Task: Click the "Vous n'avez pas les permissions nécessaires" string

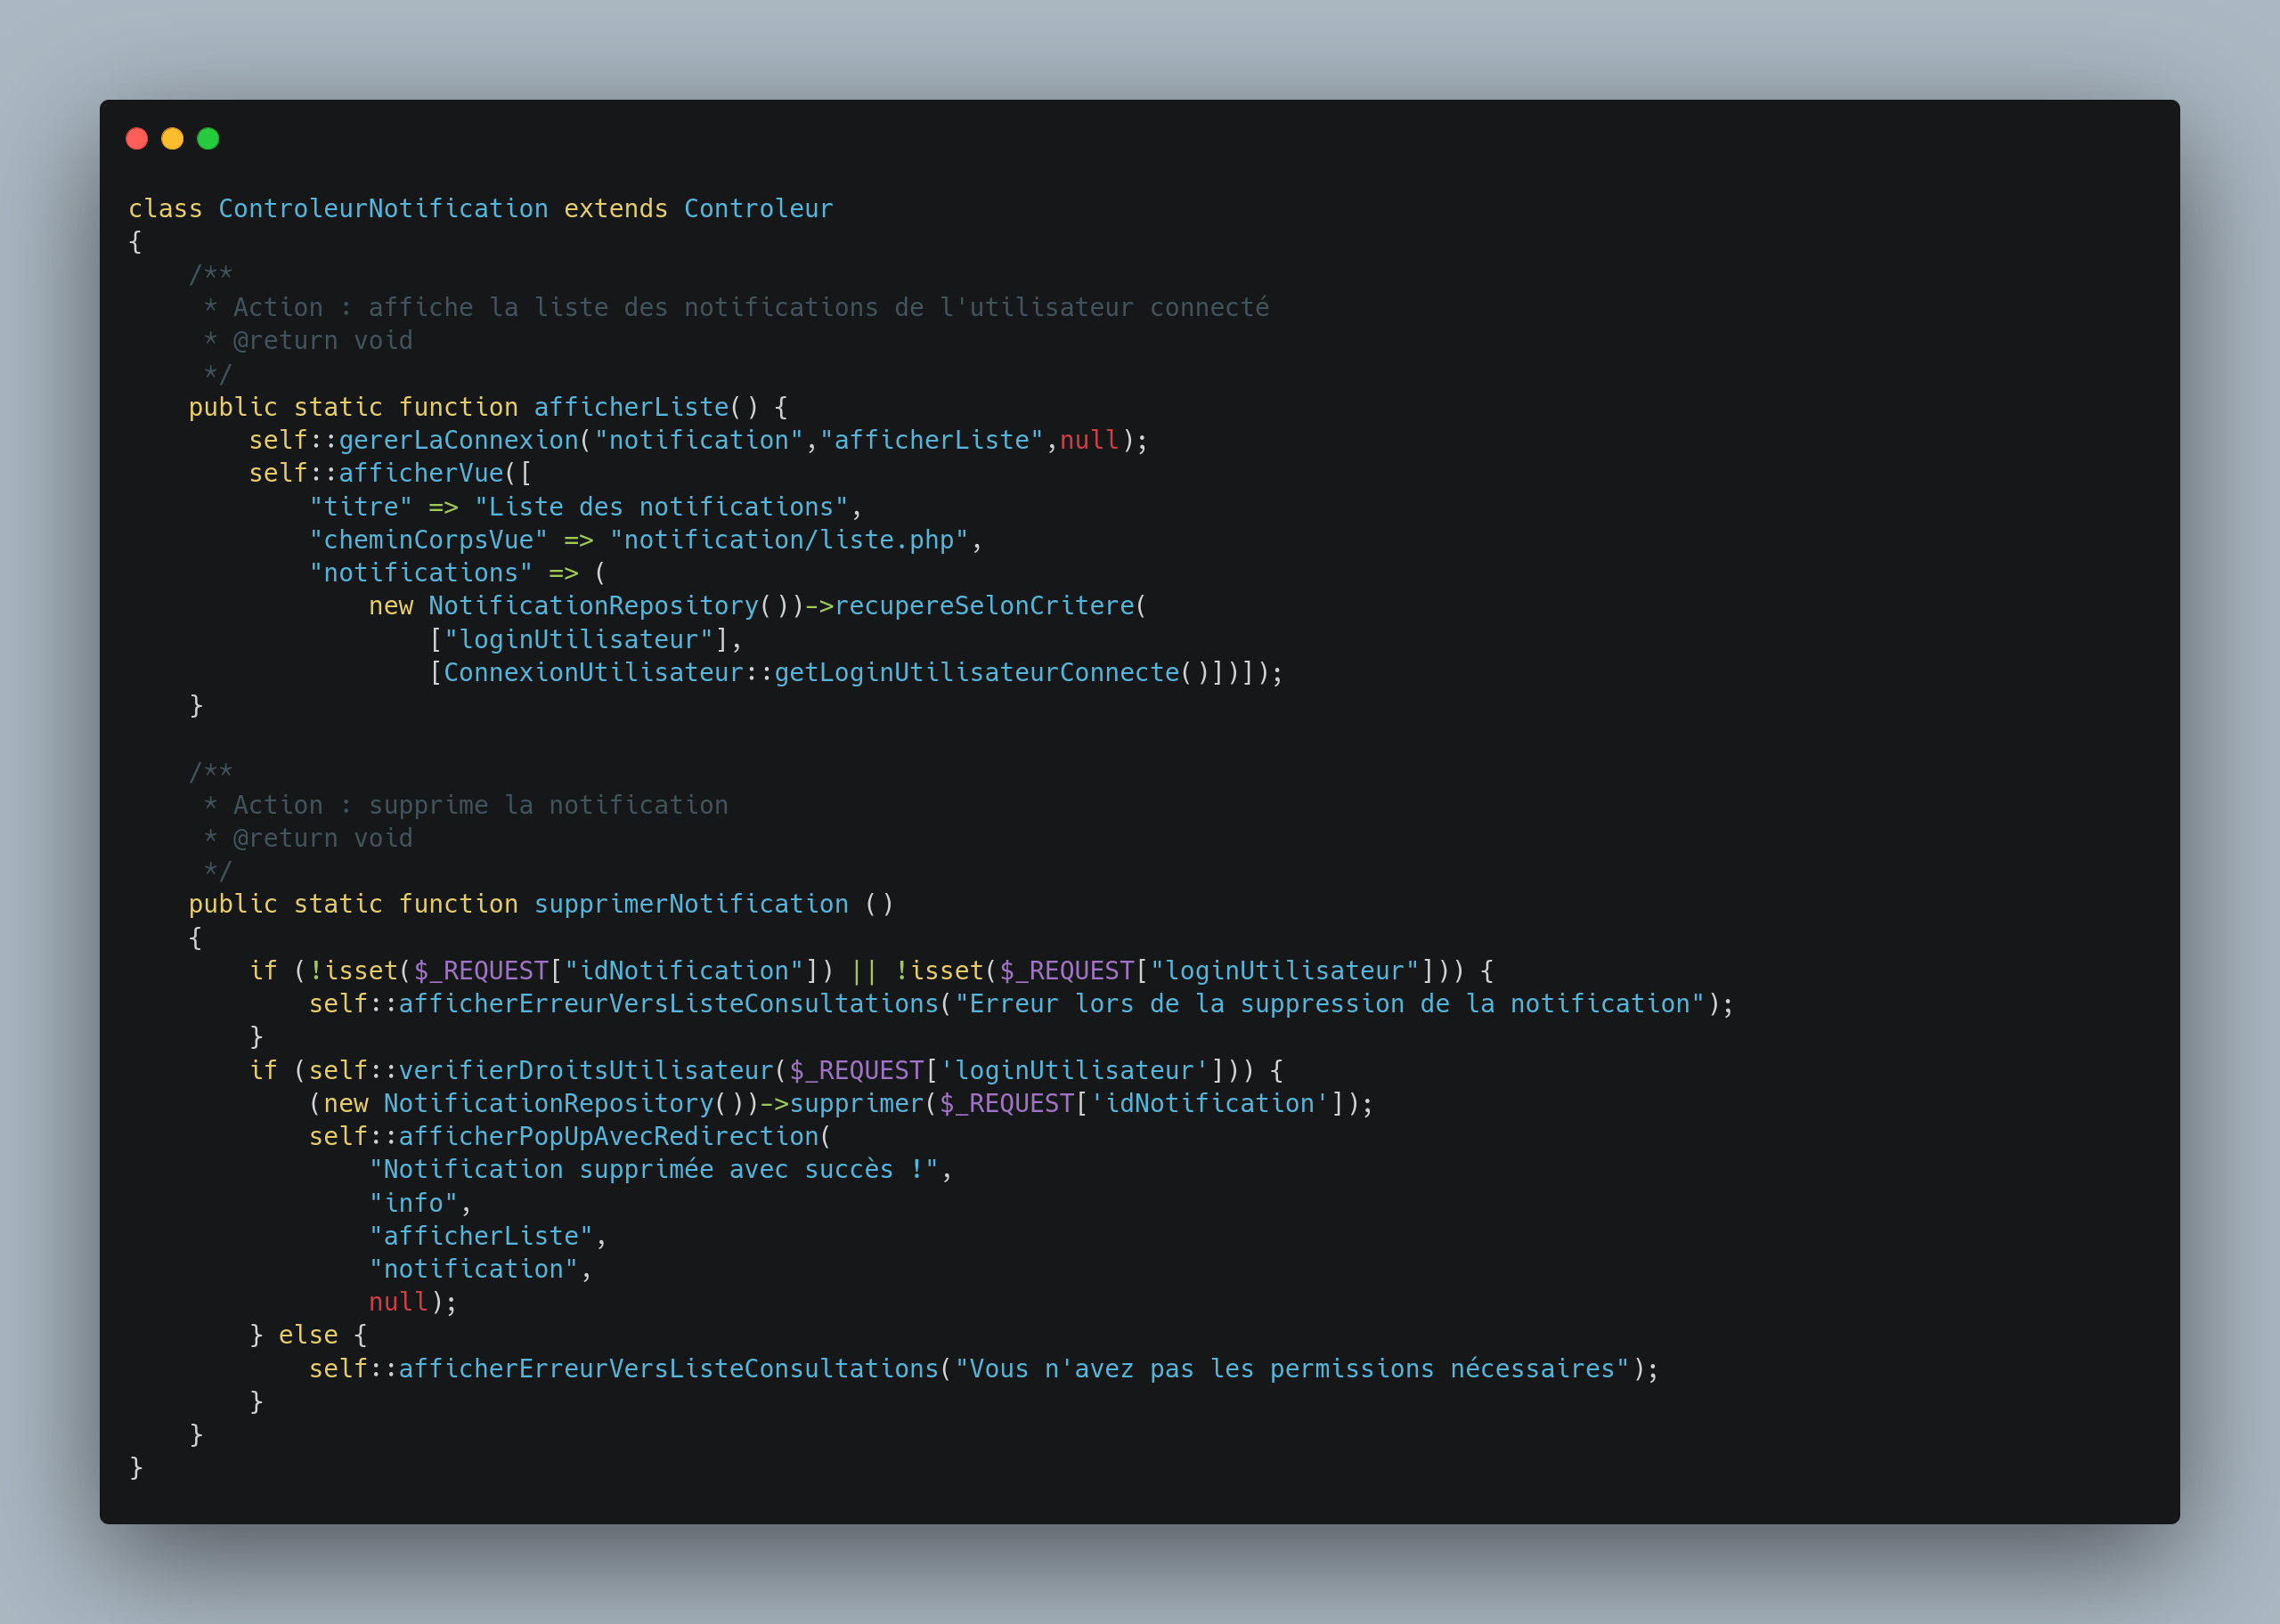Action: click(1292, 1369)
